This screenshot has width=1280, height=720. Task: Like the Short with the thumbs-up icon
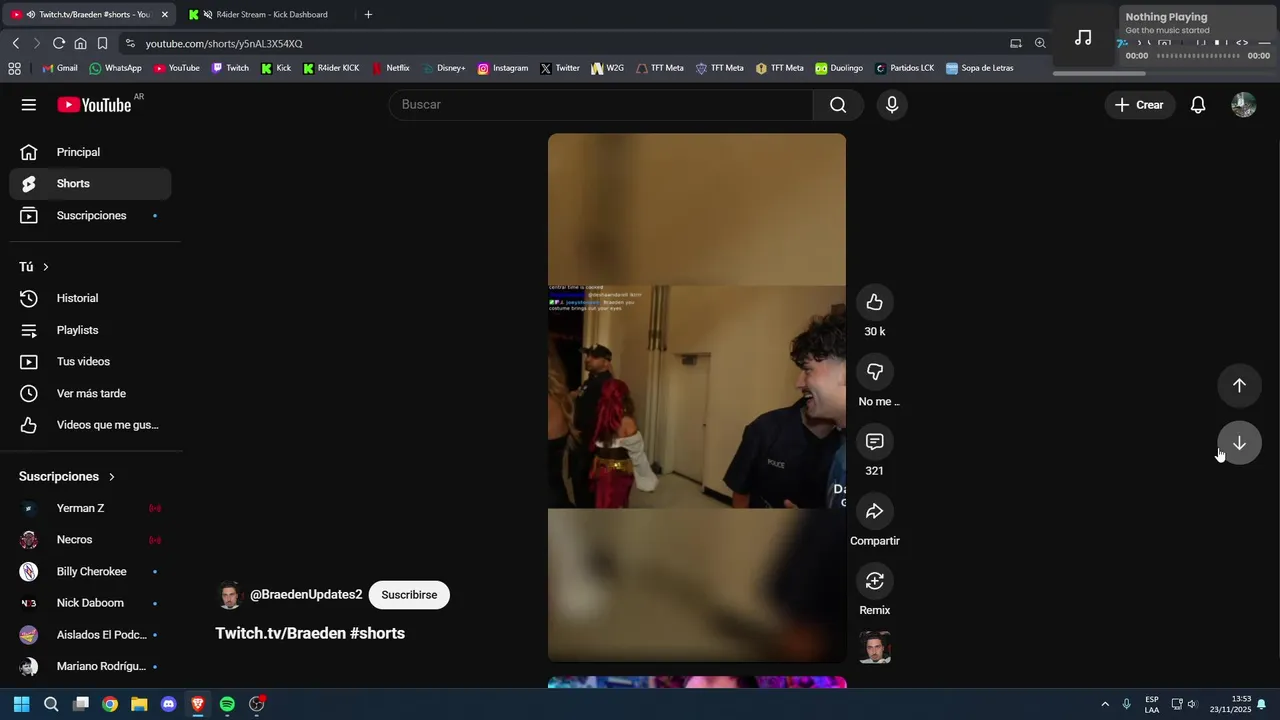pyautogui.click(x=875, y=302)
